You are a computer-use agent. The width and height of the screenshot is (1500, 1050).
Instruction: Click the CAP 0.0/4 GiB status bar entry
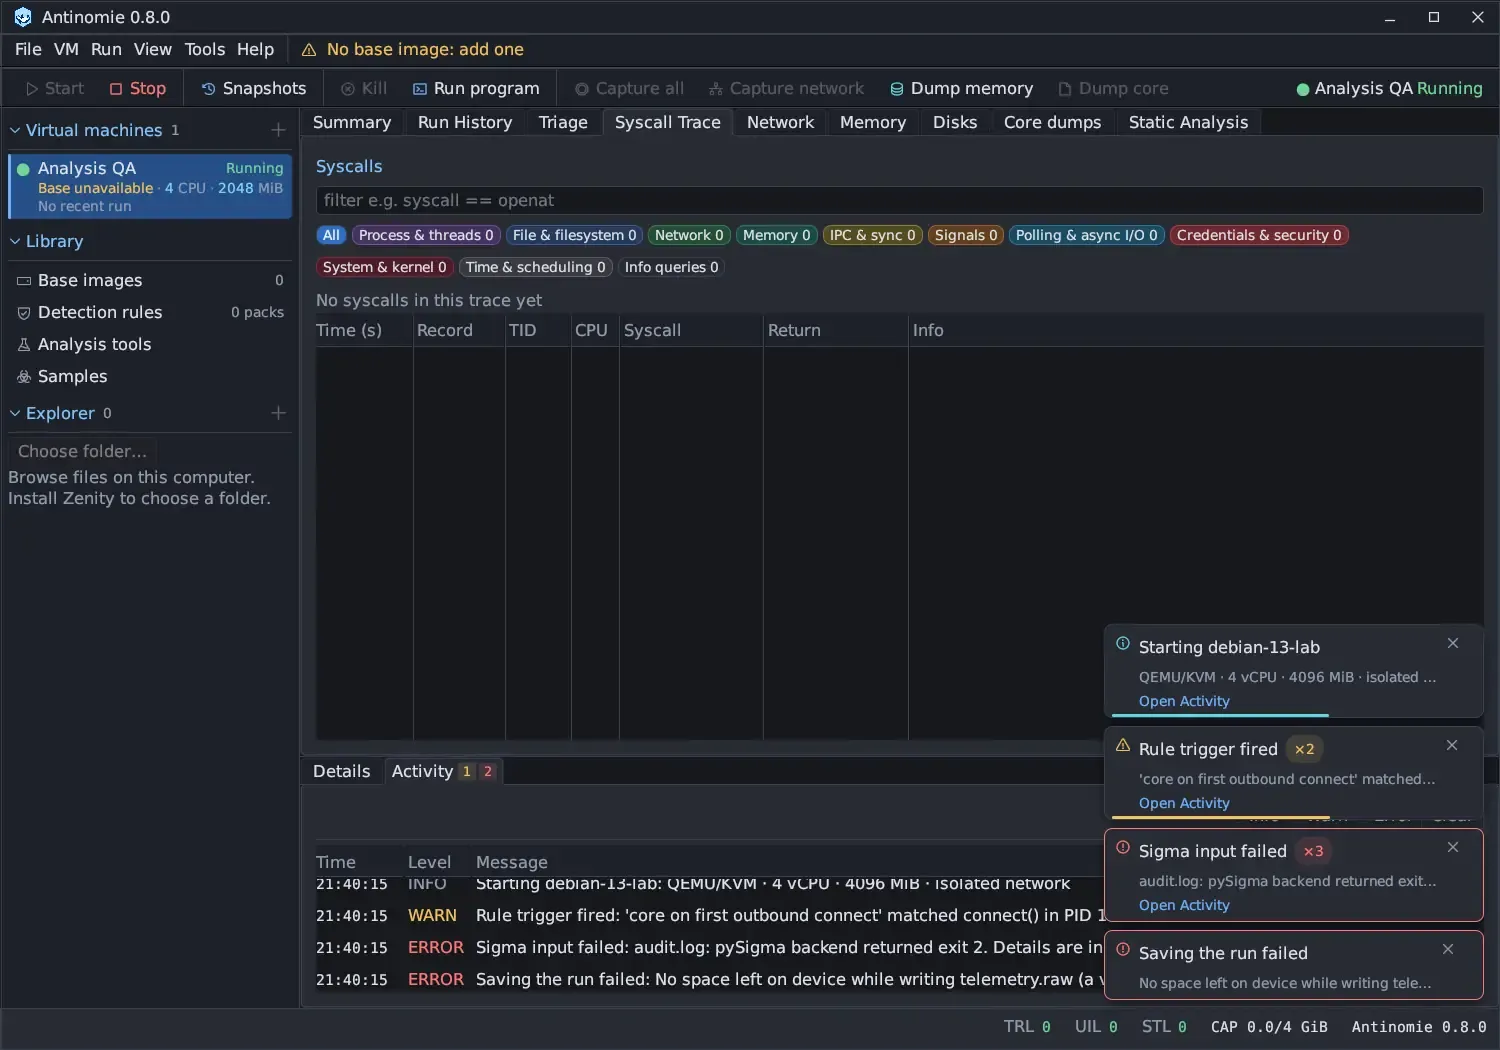(x=1269, y=1027)
